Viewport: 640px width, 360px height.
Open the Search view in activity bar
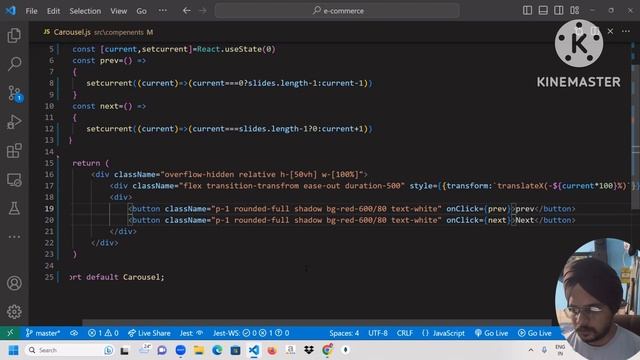point(14,64)
